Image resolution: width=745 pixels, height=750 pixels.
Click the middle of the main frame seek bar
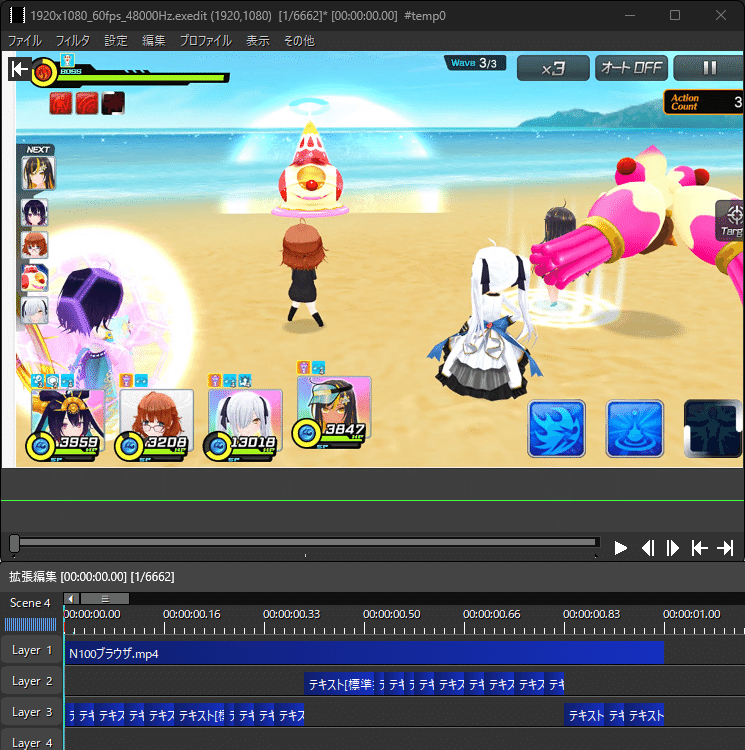tap(305, 542)
